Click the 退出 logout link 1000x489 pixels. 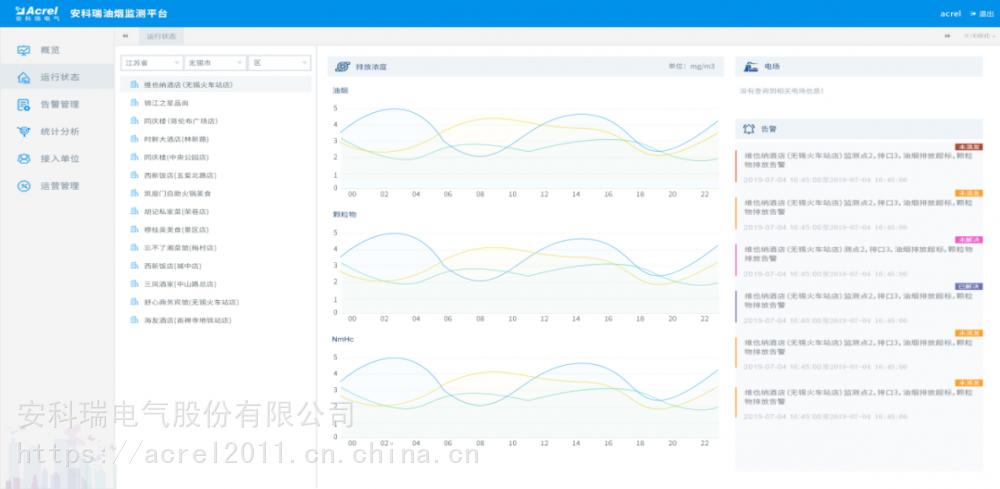[982, 13]
